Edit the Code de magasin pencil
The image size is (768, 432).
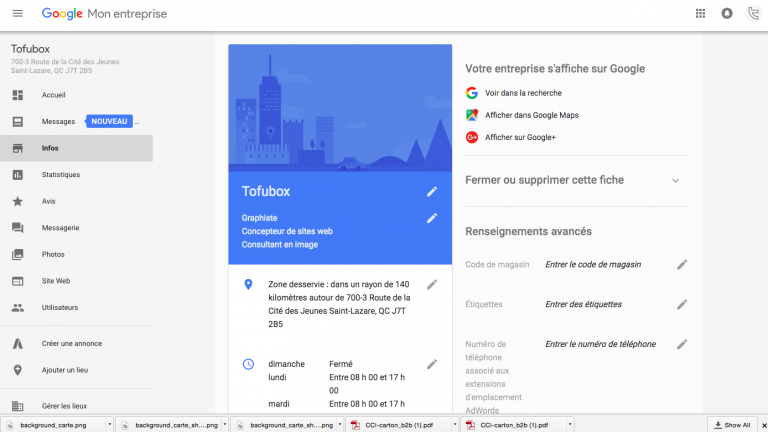[682, 265]
